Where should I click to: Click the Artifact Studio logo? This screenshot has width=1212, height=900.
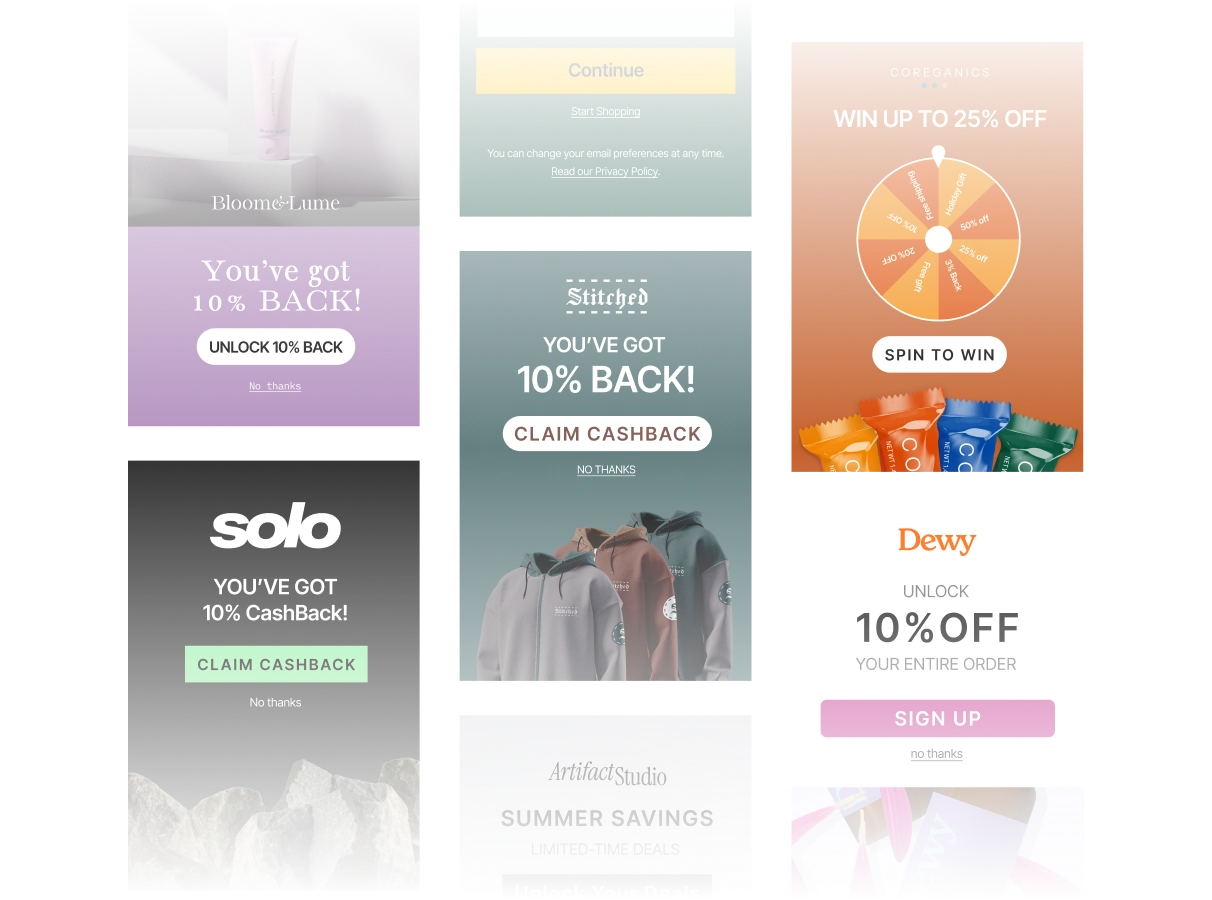[x=607, y=773]
